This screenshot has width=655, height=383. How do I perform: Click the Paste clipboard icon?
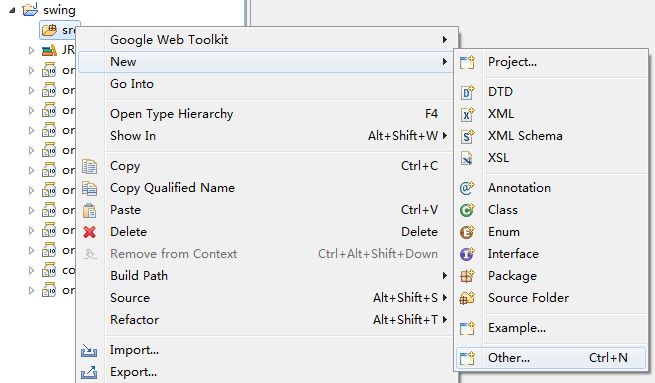click(x=89, y=210)
